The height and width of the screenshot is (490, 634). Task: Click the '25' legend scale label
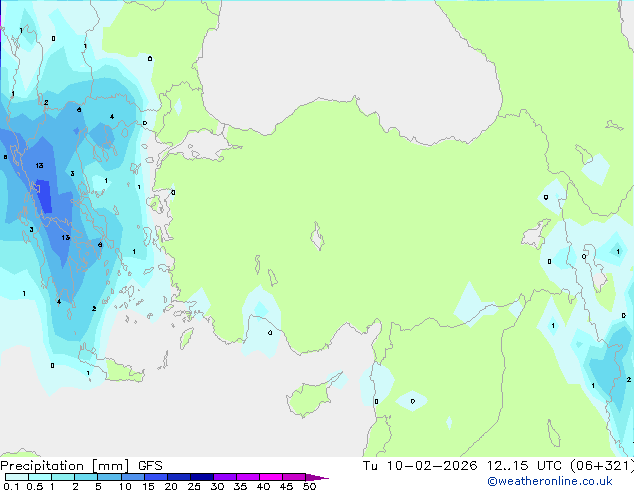[x=194, y=486]
